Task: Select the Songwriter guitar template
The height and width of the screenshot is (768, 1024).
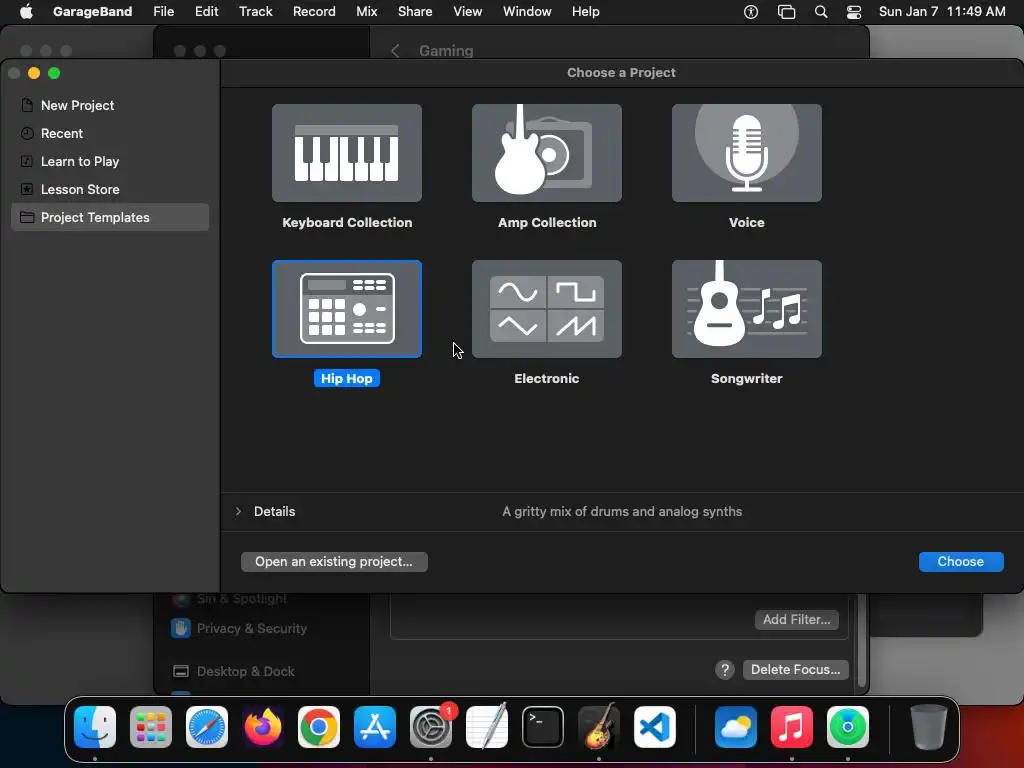Action: (x=746, y=309)
